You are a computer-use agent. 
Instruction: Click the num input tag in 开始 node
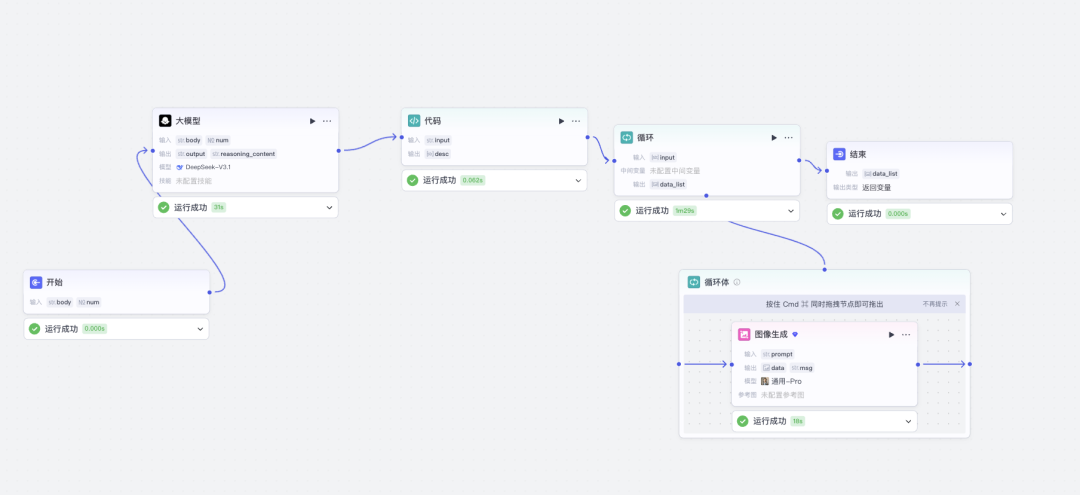pos(88,302)
